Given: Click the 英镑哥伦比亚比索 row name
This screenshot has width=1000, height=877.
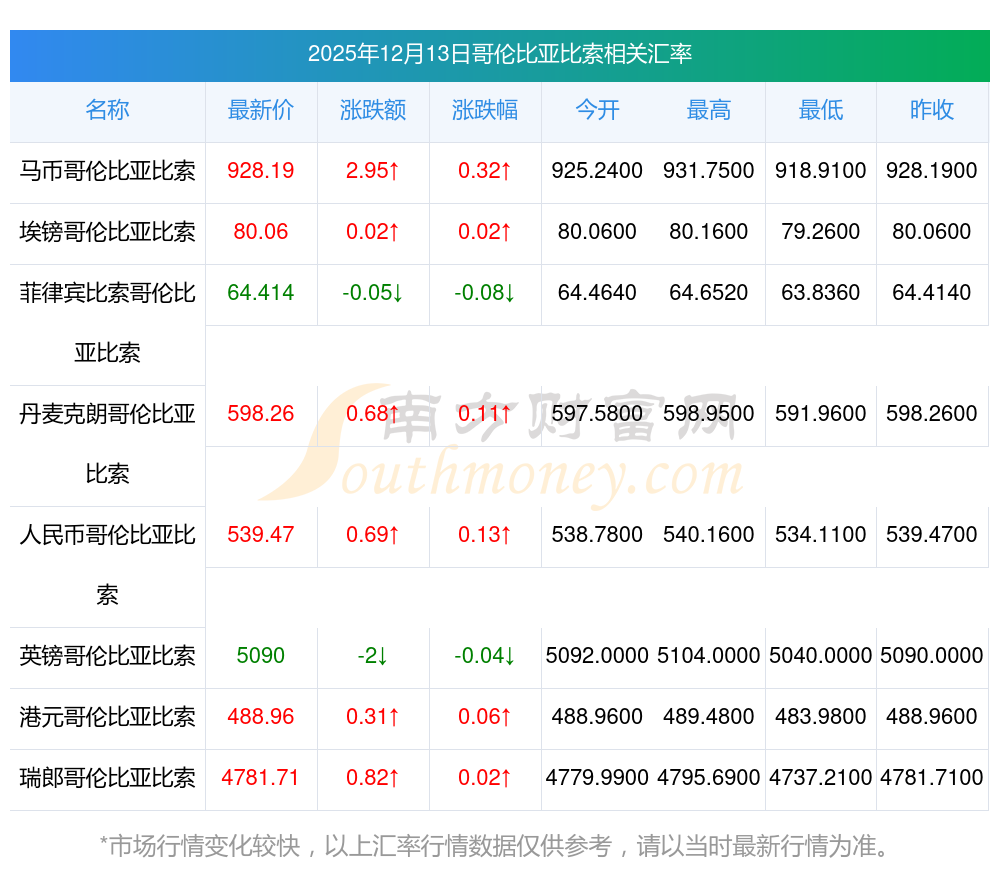Looking at the screenshot, I should tap(107, 656).
